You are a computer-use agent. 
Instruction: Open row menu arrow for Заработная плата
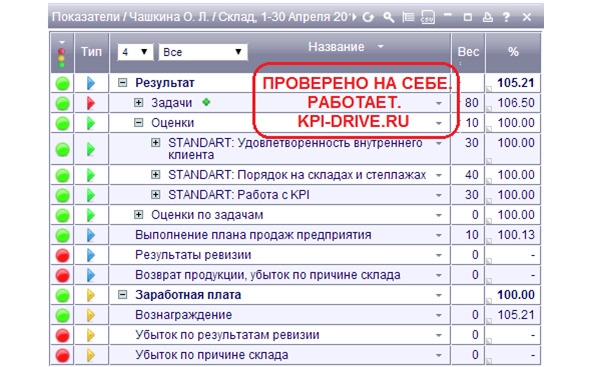tap(439, 295)
